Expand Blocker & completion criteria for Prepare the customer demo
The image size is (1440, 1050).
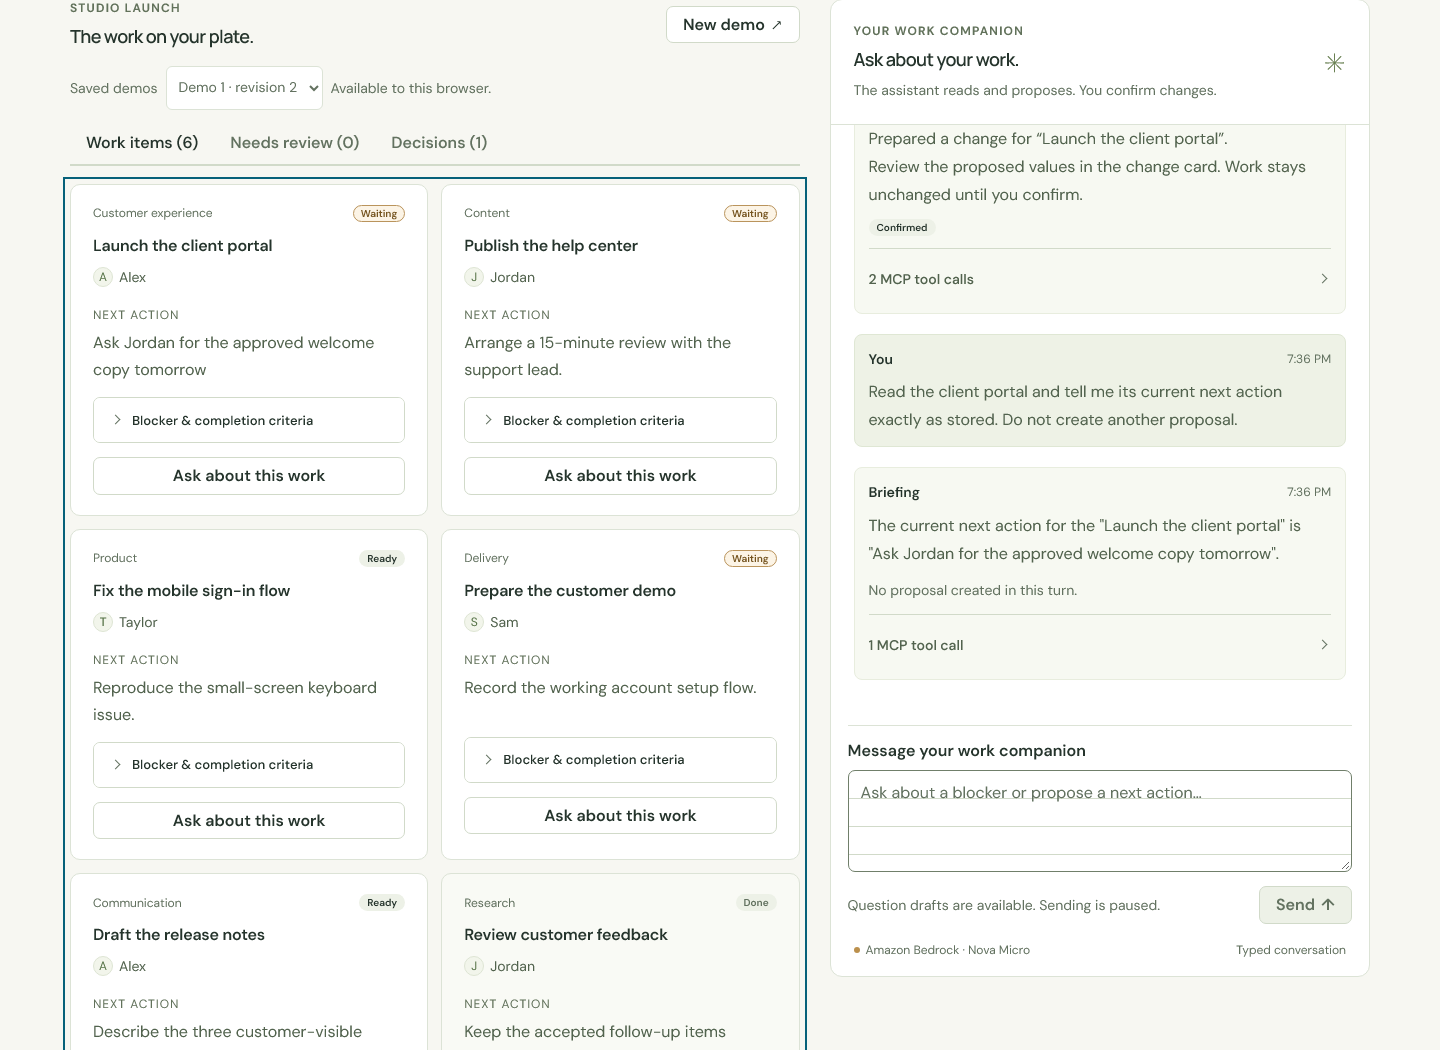620,760
